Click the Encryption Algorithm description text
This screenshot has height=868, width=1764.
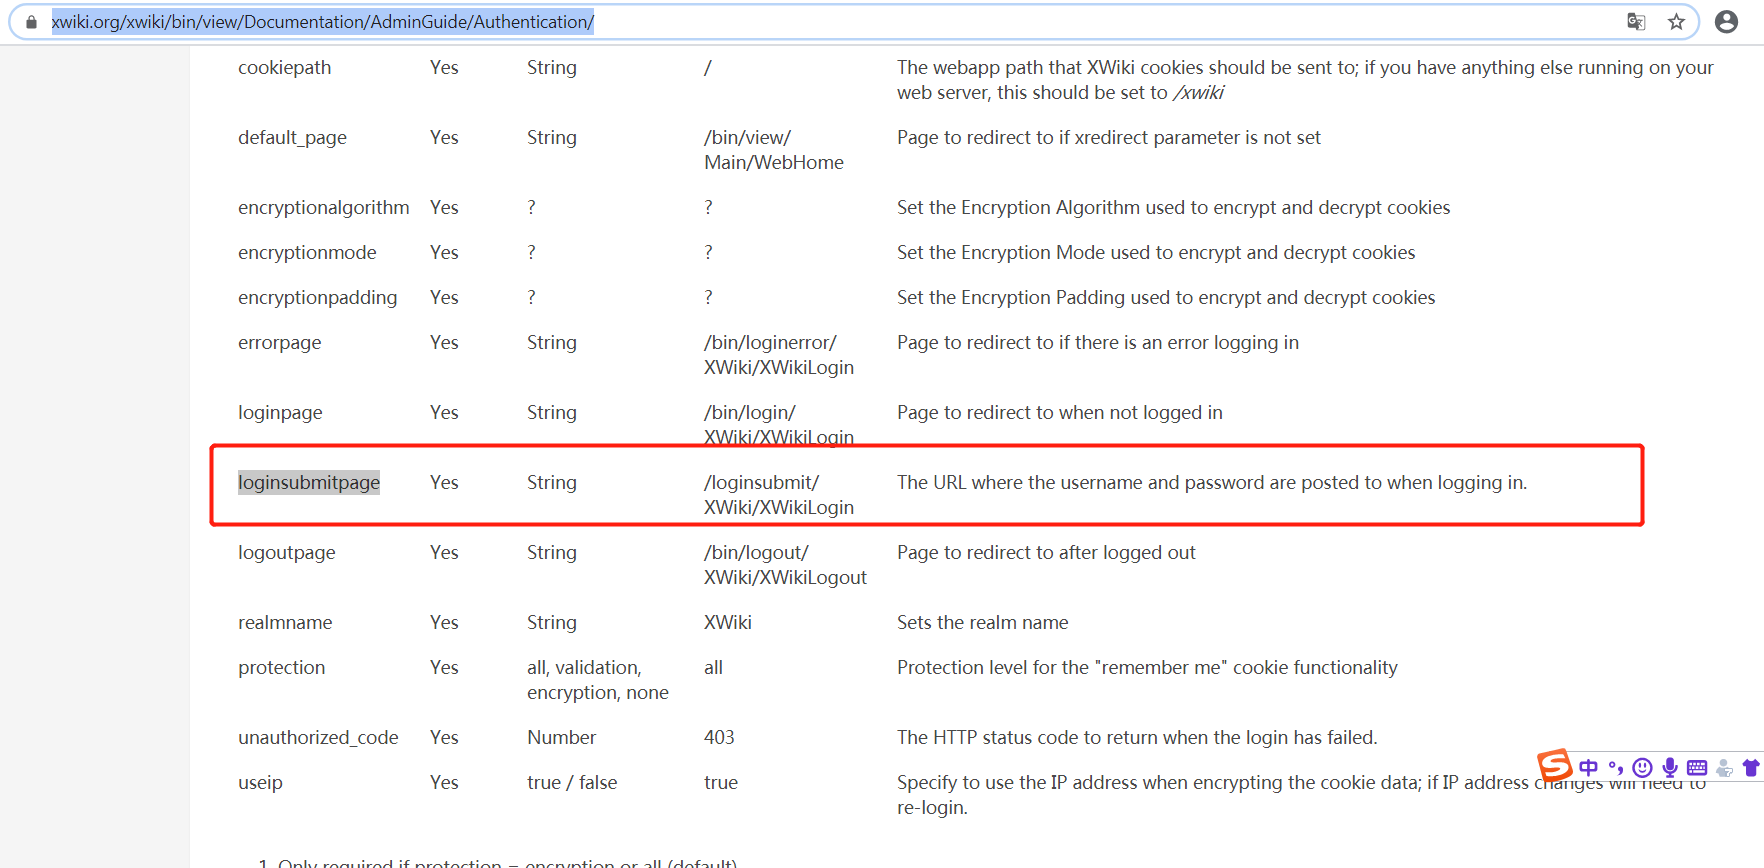(1173, 207)
